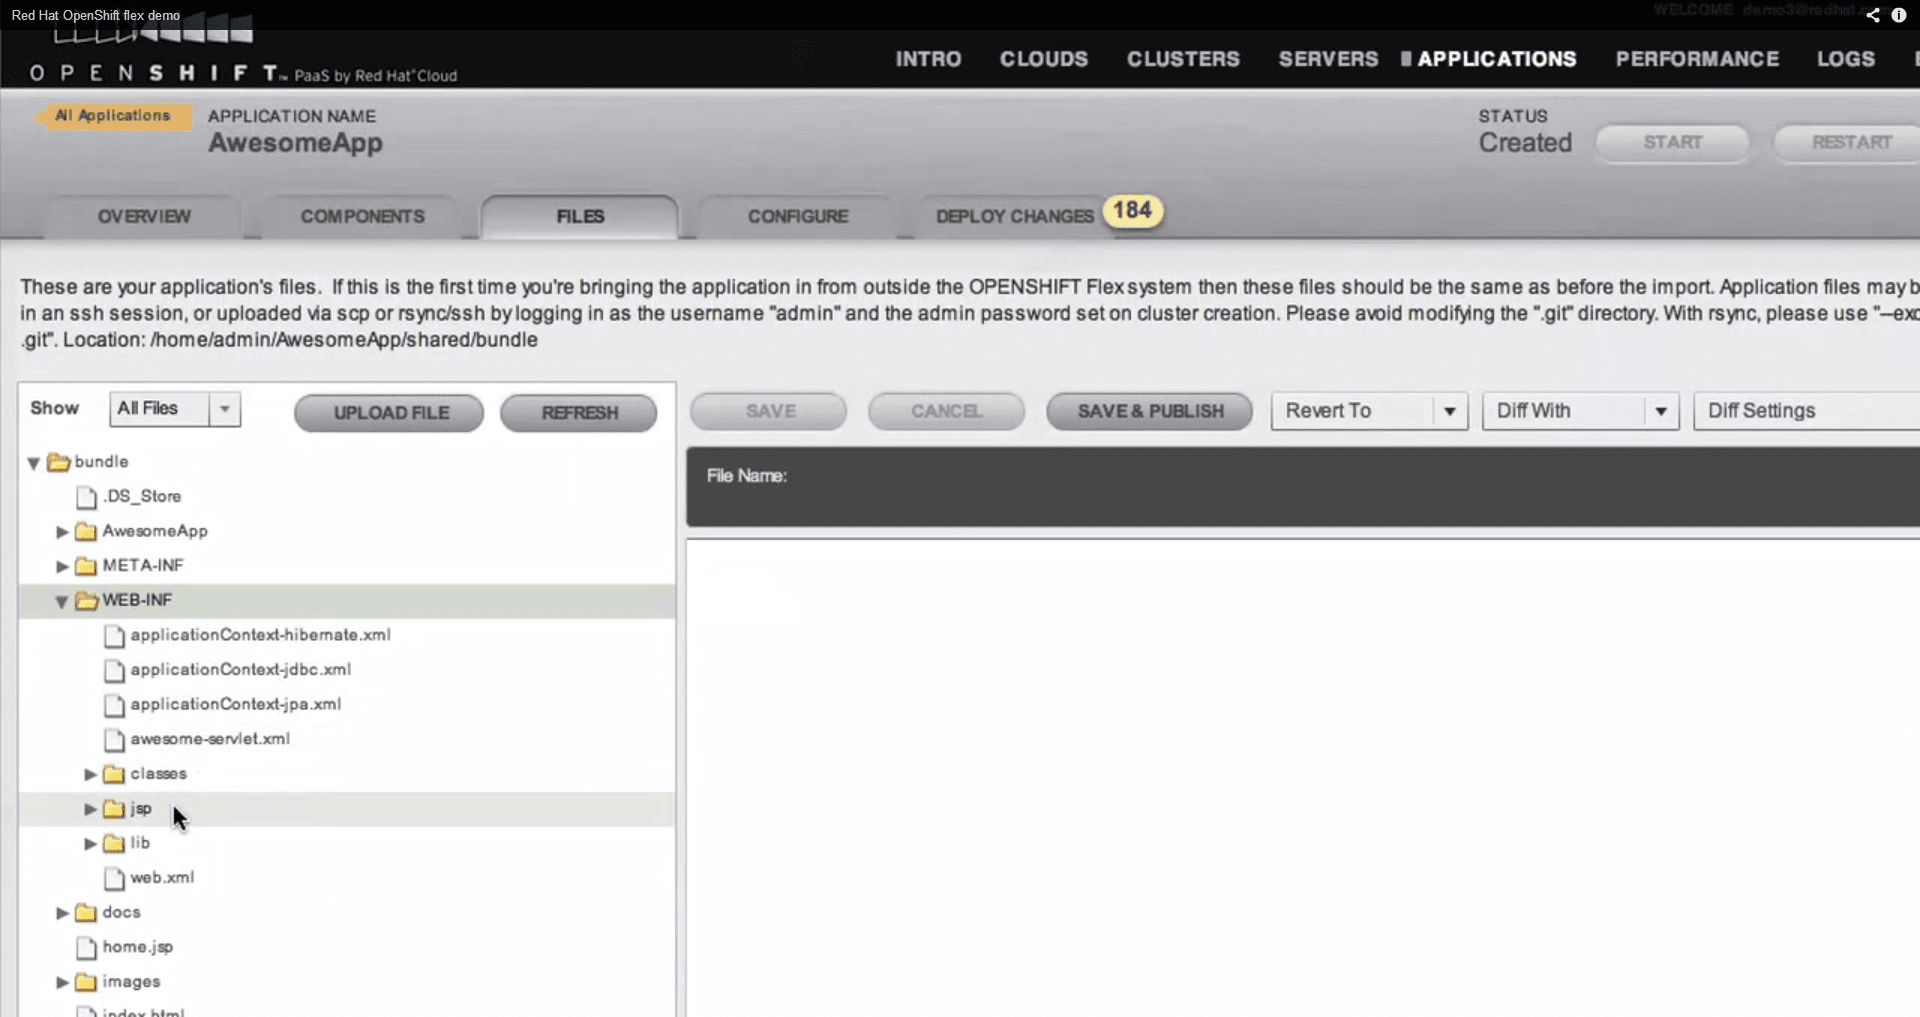Select home.jsp in the file tree

click(x=137, y=947)
